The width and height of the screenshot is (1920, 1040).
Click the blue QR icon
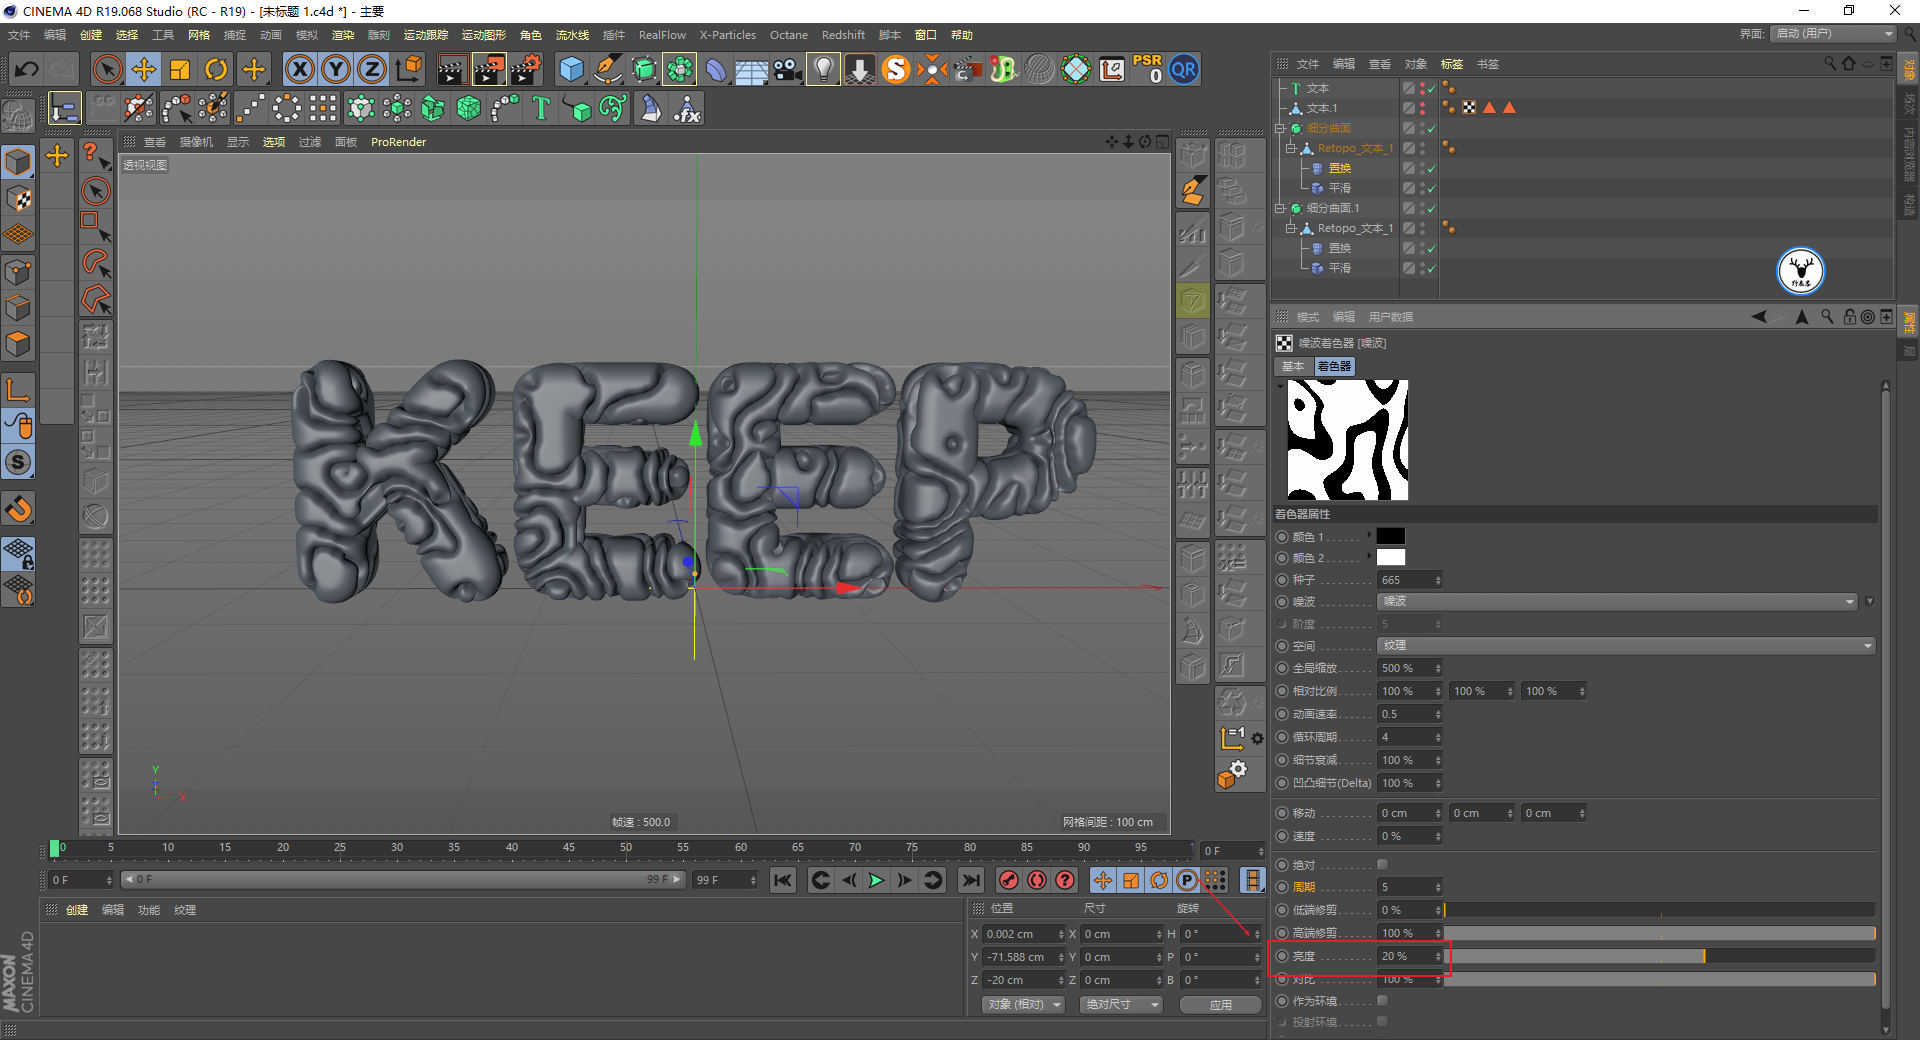(1184, 70)
